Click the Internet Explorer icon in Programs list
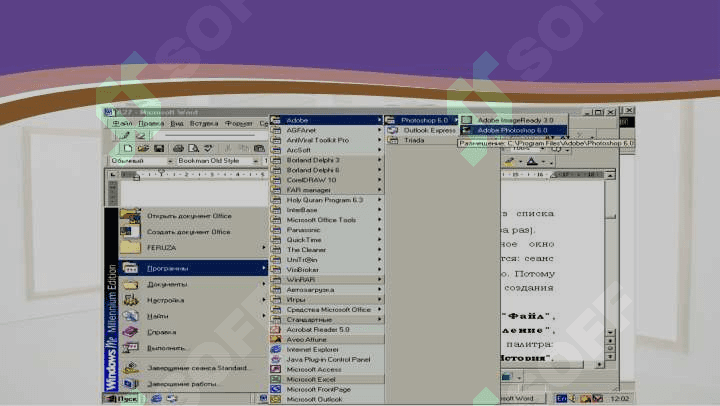The image size is (720, 406). (x=276, y=350)
